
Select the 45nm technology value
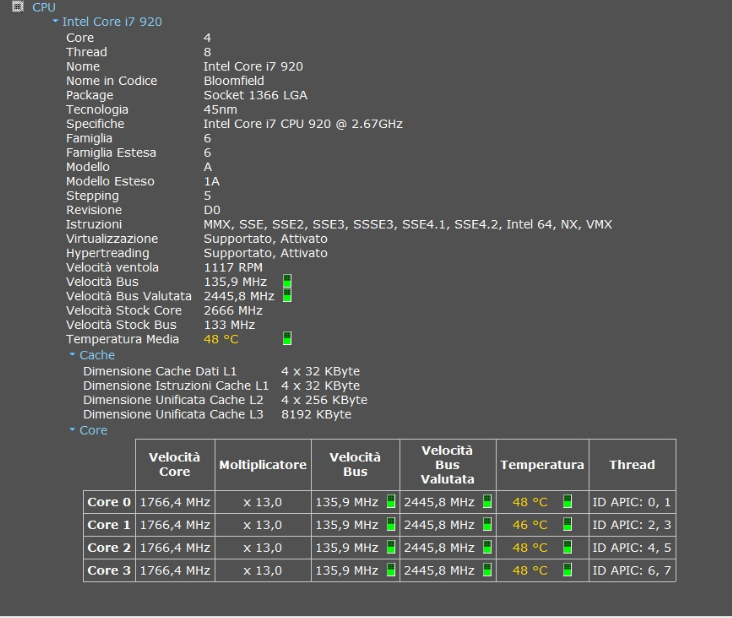click(220, 110)
